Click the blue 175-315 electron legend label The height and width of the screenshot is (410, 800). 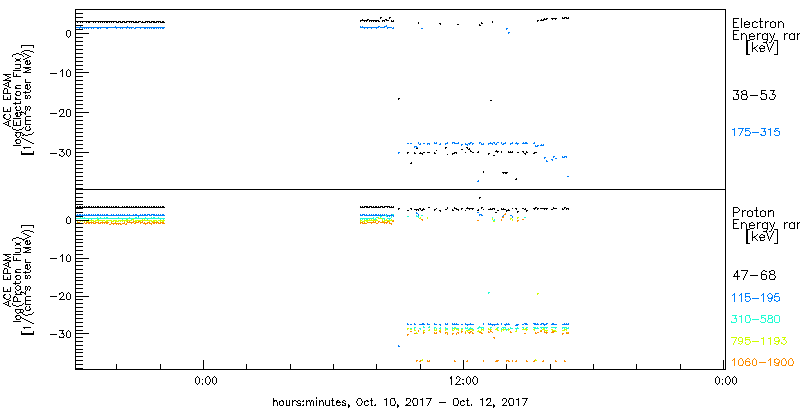(x=756, y=133)
